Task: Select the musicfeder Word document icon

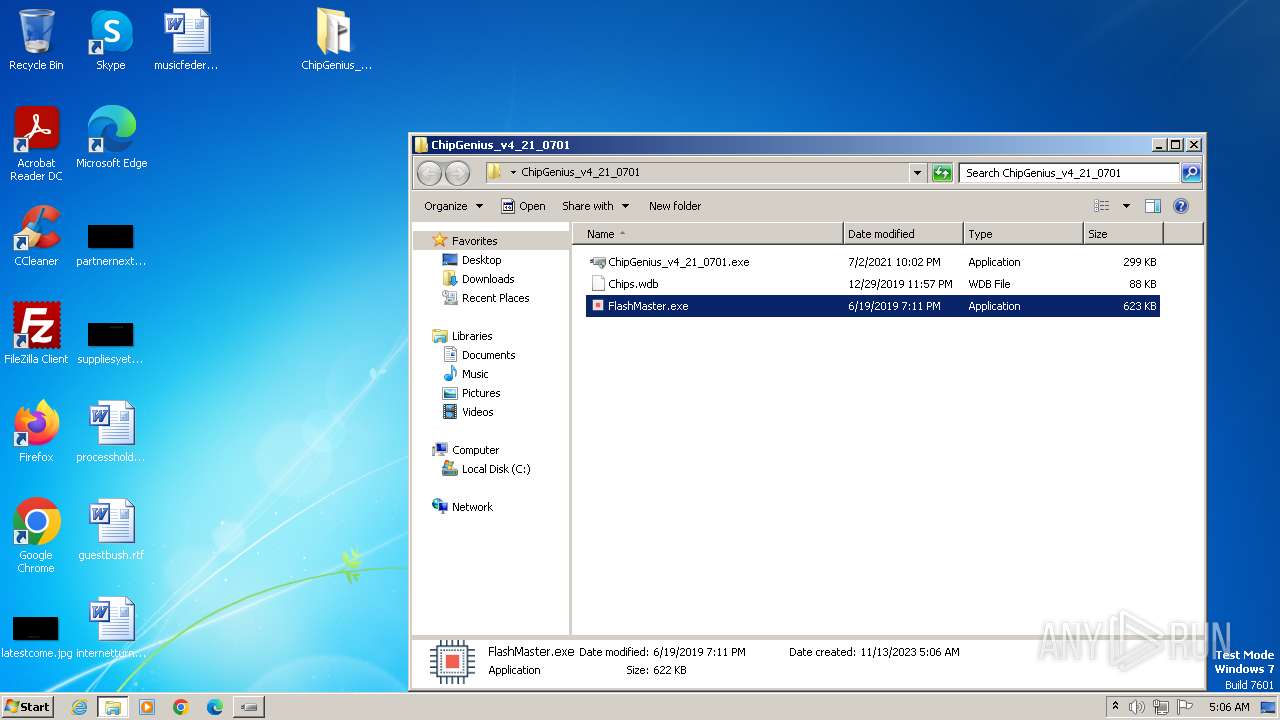Action: pyautogui.click(x=186, y=40)
